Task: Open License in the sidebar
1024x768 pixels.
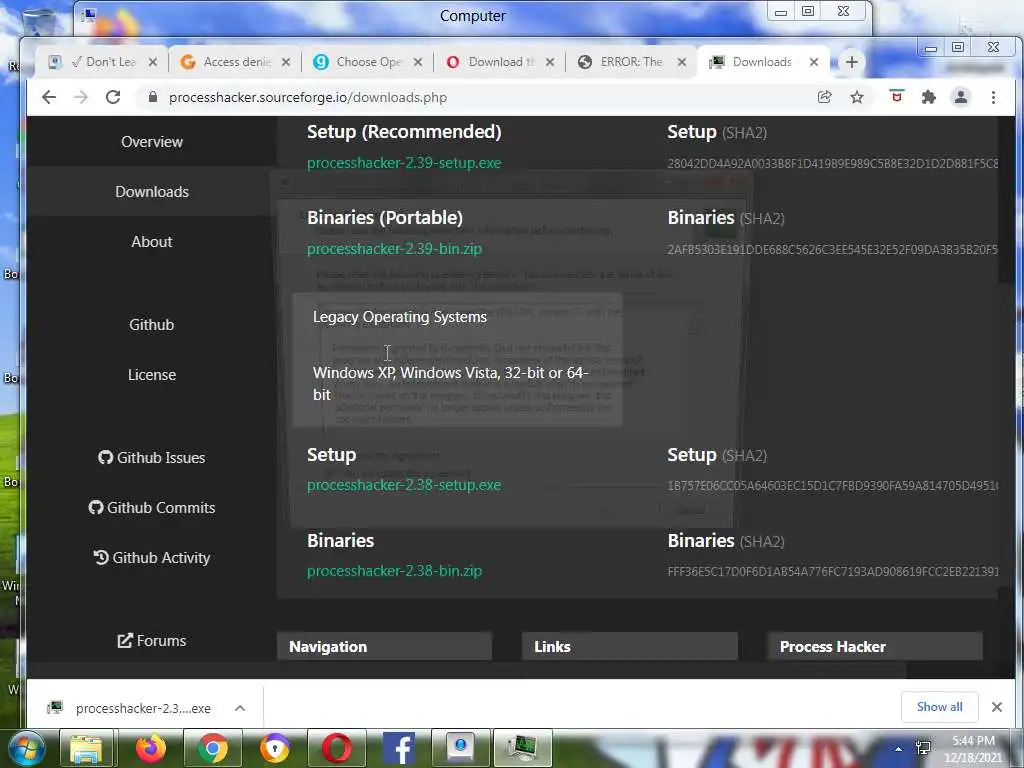Action: coord(152,375)
